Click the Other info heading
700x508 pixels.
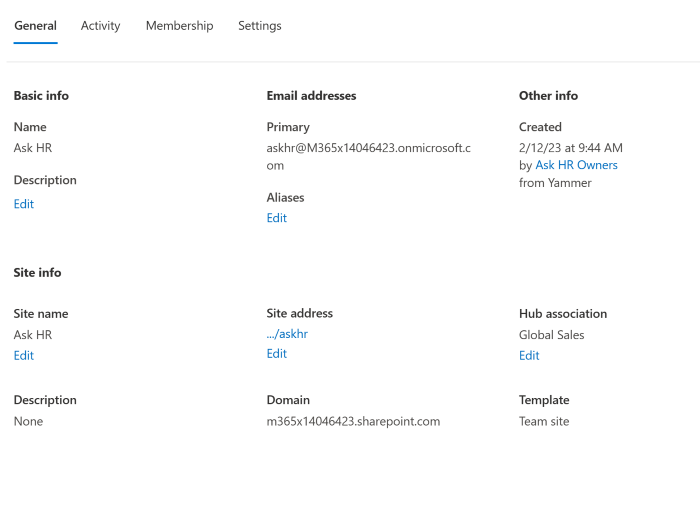click(548, 96)
